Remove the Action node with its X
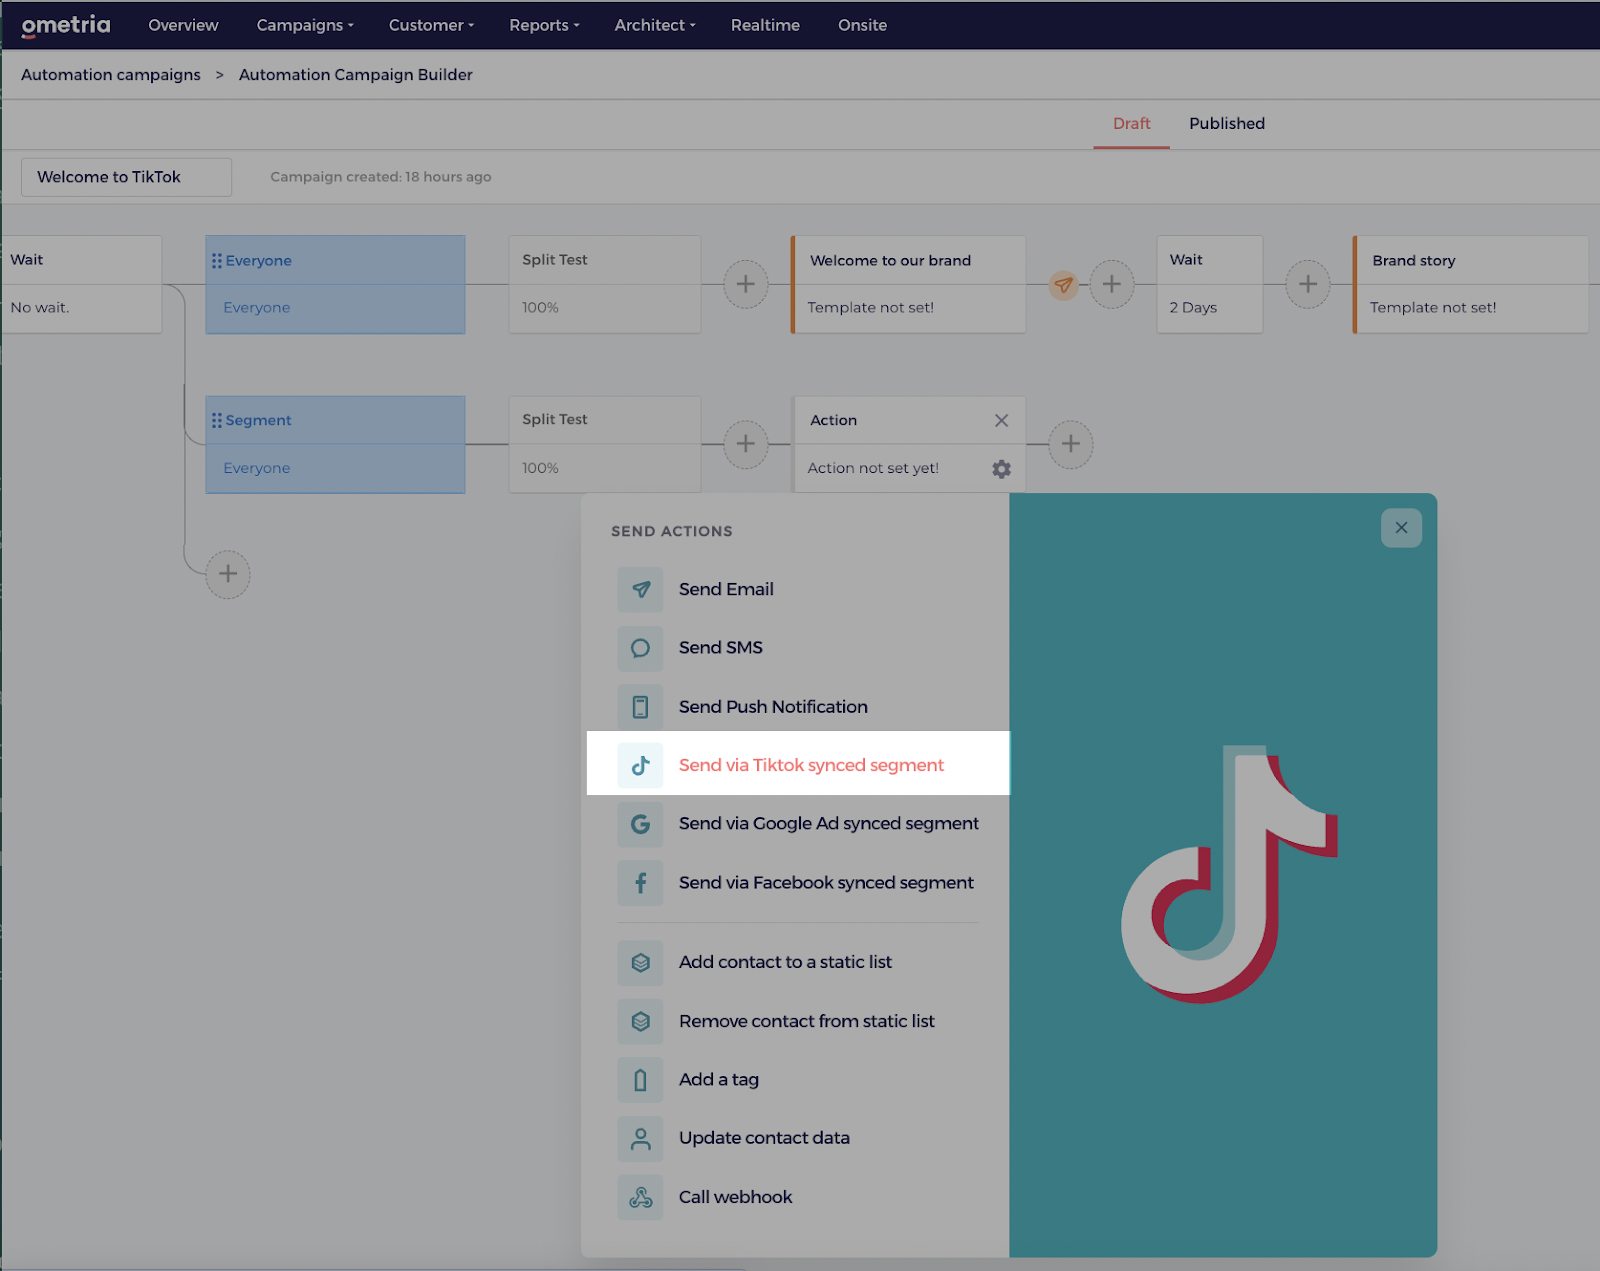The image size is (1600, 1271). pyautogui.click(x=1001, y=420)
